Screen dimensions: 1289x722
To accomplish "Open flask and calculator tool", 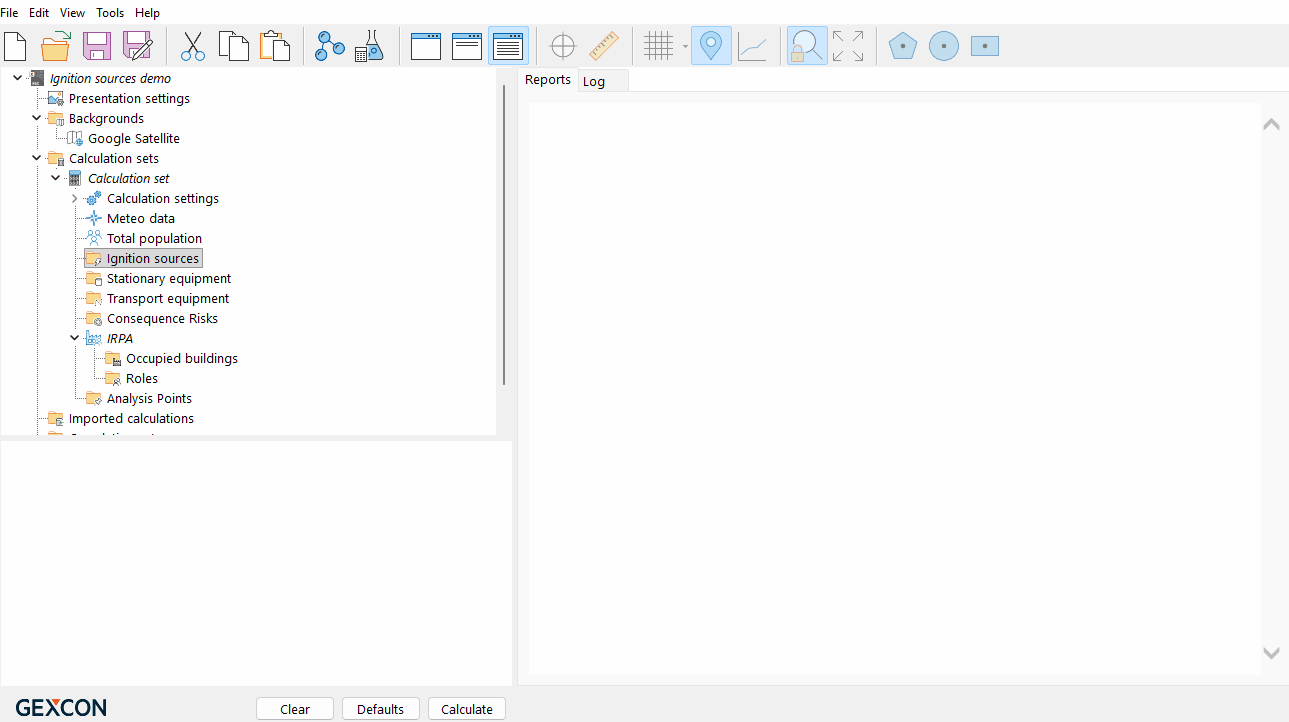I will [370, 46].
